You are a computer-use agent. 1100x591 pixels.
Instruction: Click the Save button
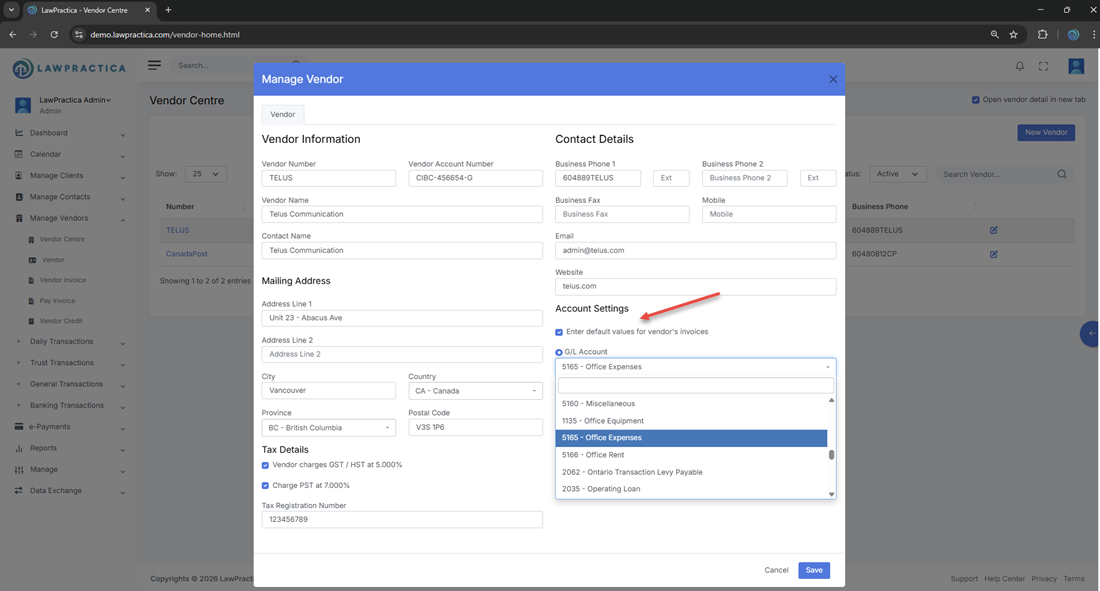click(x=813, y=570)
